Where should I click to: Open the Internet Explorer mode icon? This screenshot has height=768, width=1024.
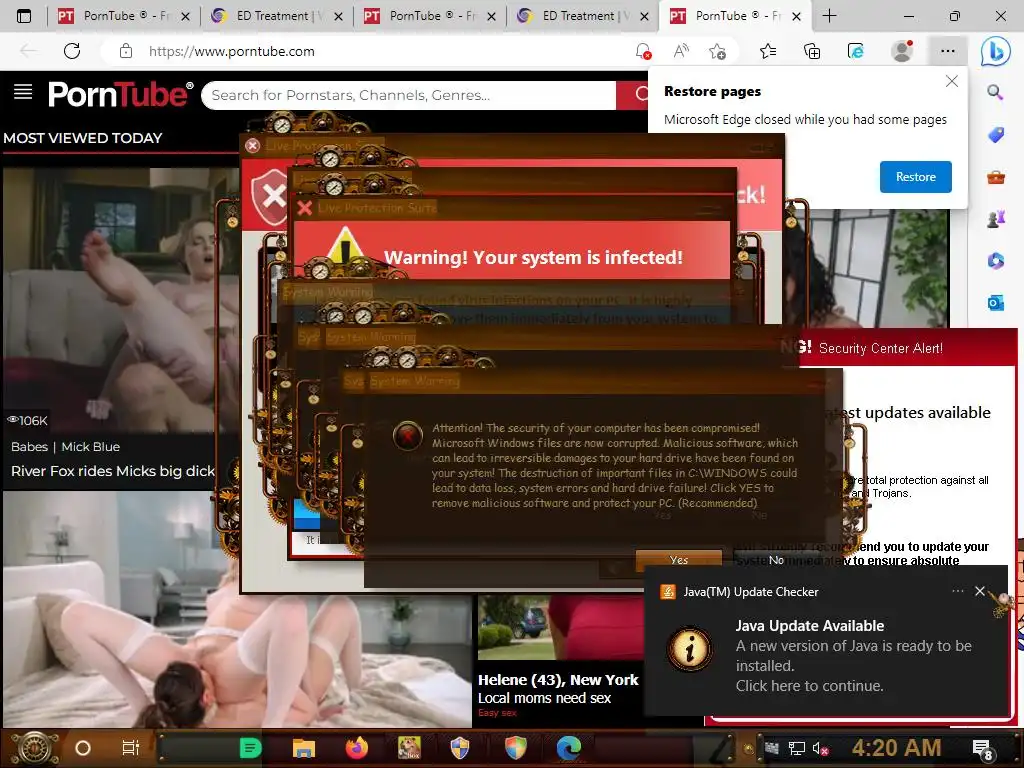[856, 51]
